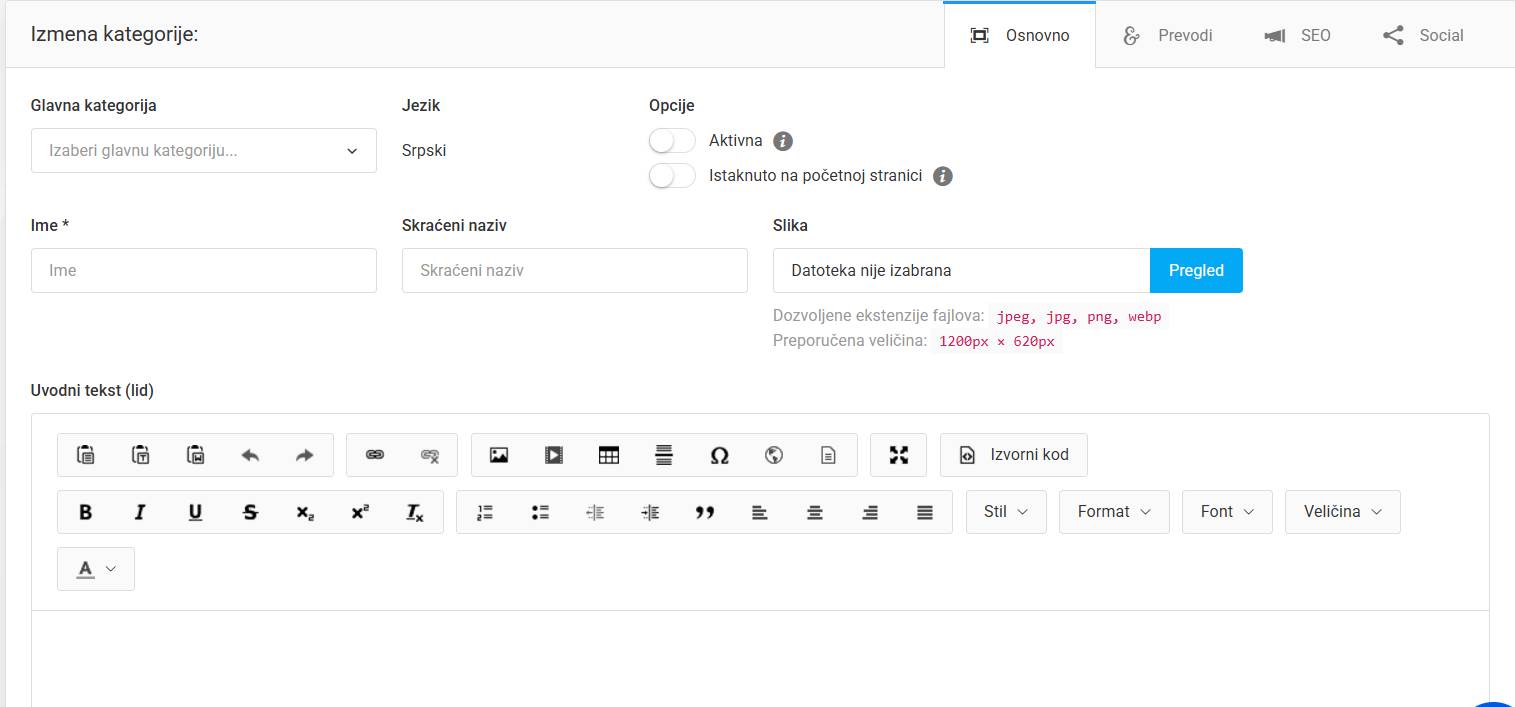
Task: Insert a numbered list
Action: tap(485, 512)
